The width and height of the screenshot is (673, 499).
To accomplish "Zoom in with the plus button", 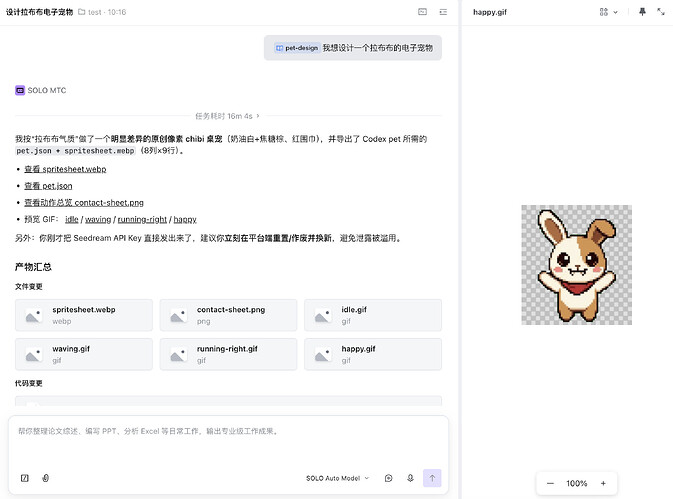I will coord(603,483).
